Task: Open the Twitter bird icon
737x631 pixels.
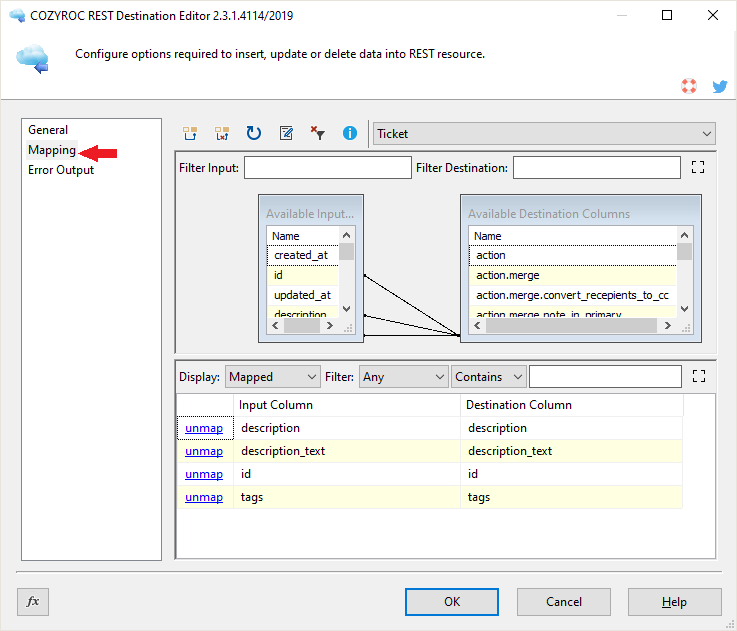Action: tap(719, 87)
